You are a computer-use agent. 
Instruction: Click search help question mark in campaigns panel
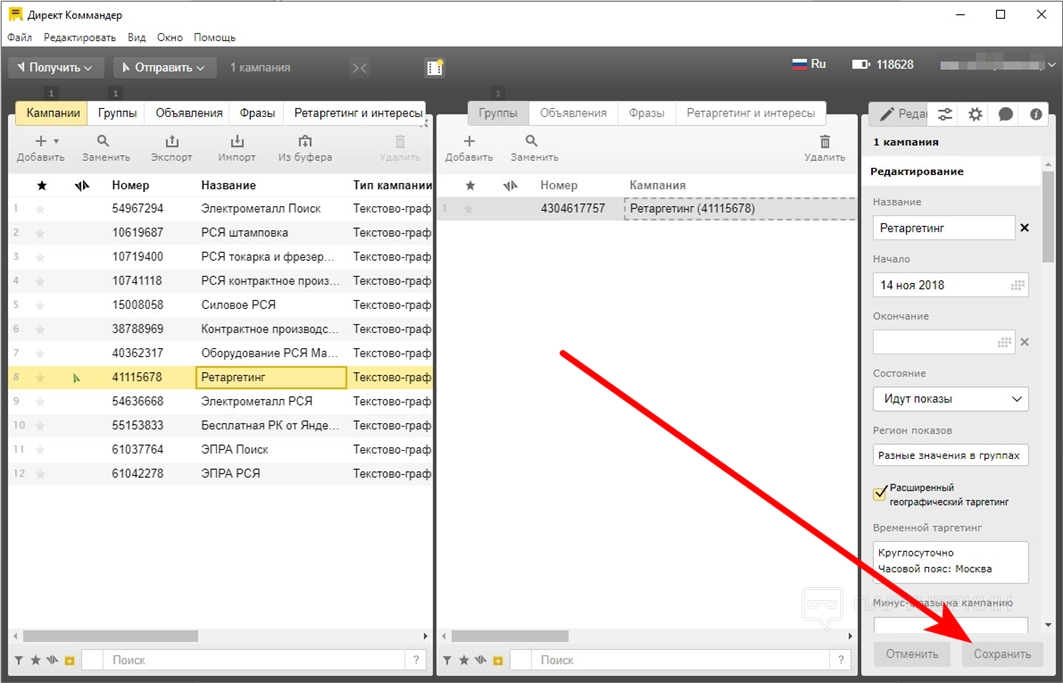416,659
